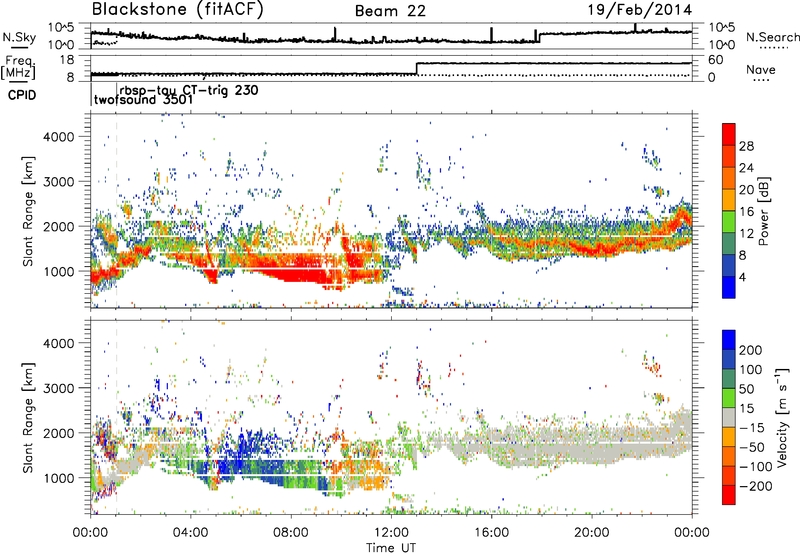Click the "-100" tick label on the Velocity colorbar
Screen dimensions: 800x554
pos(754,467)
